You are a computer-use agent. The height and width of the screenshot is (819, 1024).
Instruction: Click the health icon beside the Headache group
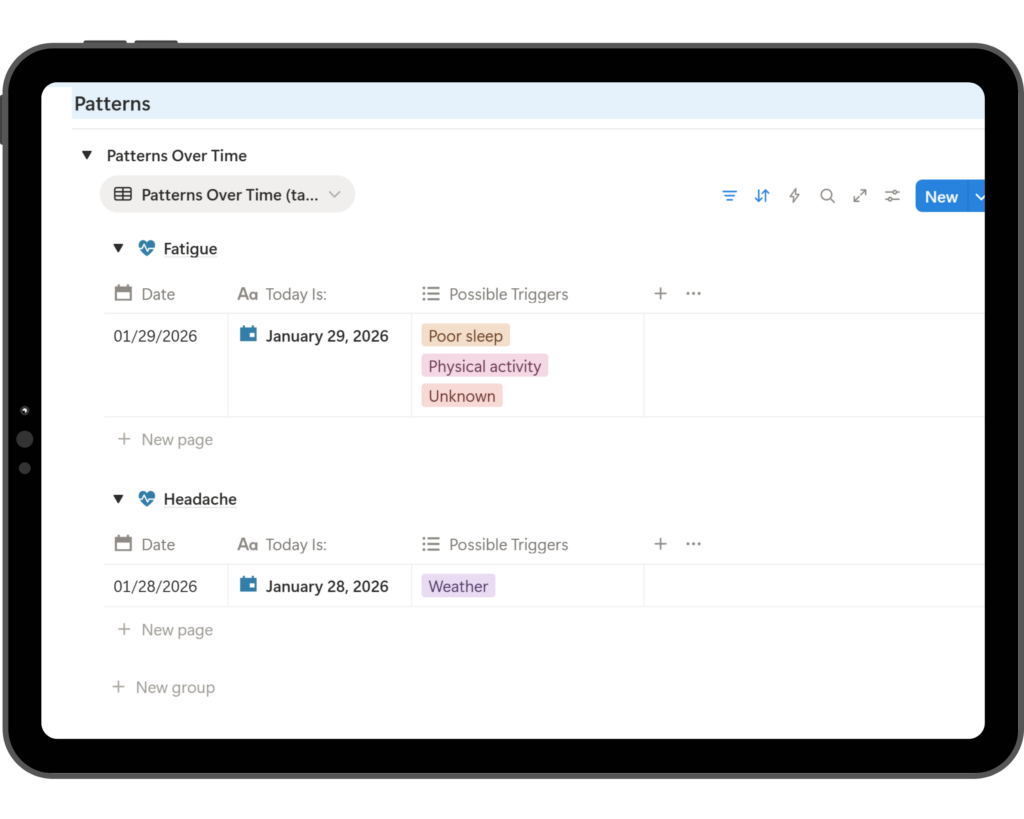pyautogui.click(x=147, y=499)
